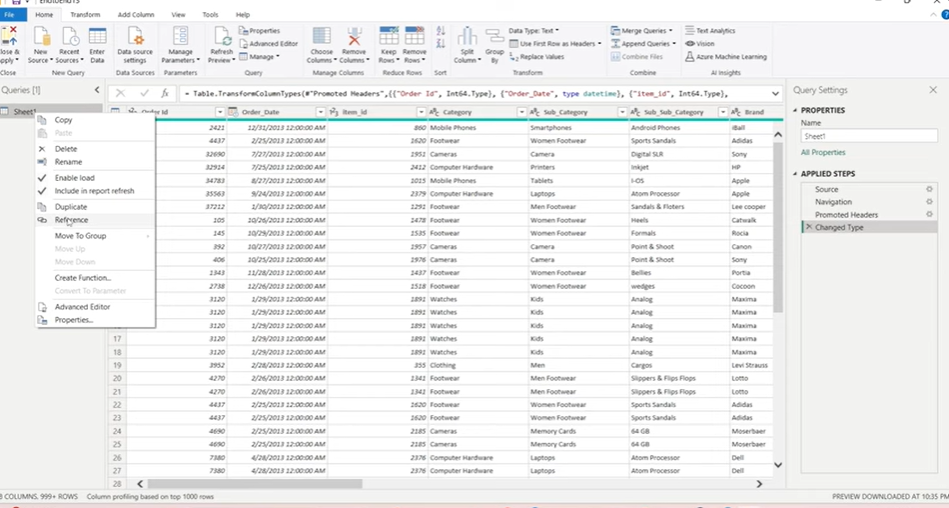Image resolution: width=949 pixels, height=508 pixels.
Task: Open Azure Machine Learning
Action: (x=726, y=57)
